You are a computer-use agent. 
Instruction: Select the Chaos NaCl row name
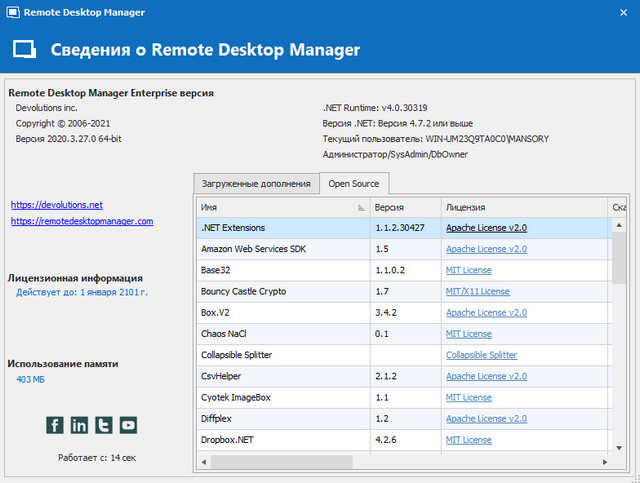tap(224, 334)
